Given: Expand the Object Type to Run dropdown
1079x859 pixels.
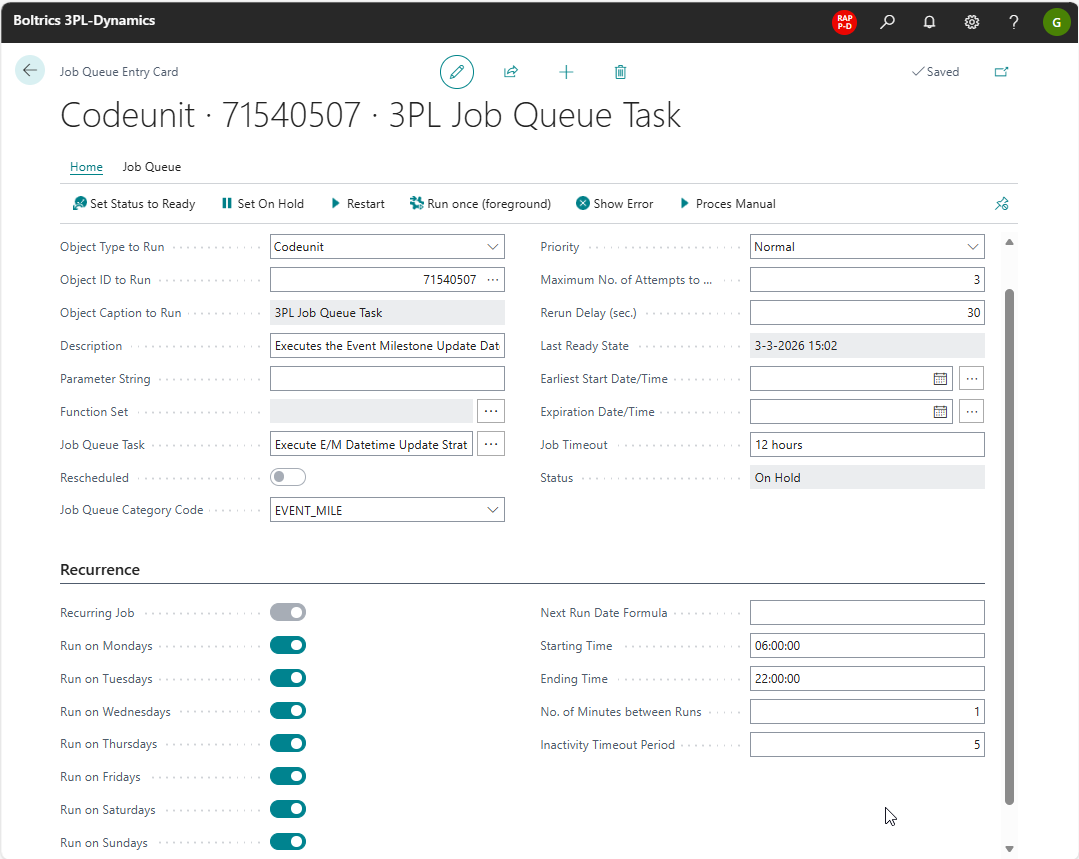Looking at the screenshot, I should tap(492, 247).
